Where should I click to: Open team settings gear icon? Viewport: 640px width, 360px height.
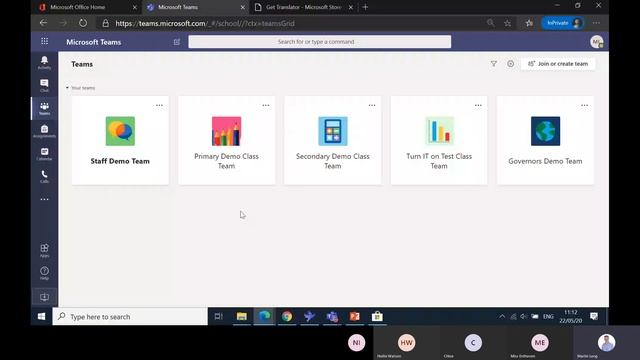(x=511, y=64)
